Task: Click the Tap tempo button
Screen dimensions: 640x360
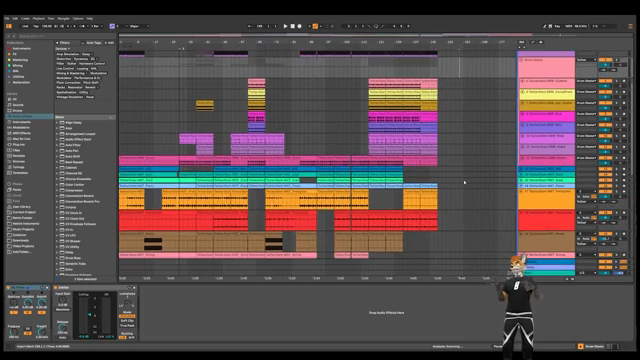Action: coord(36,26)
